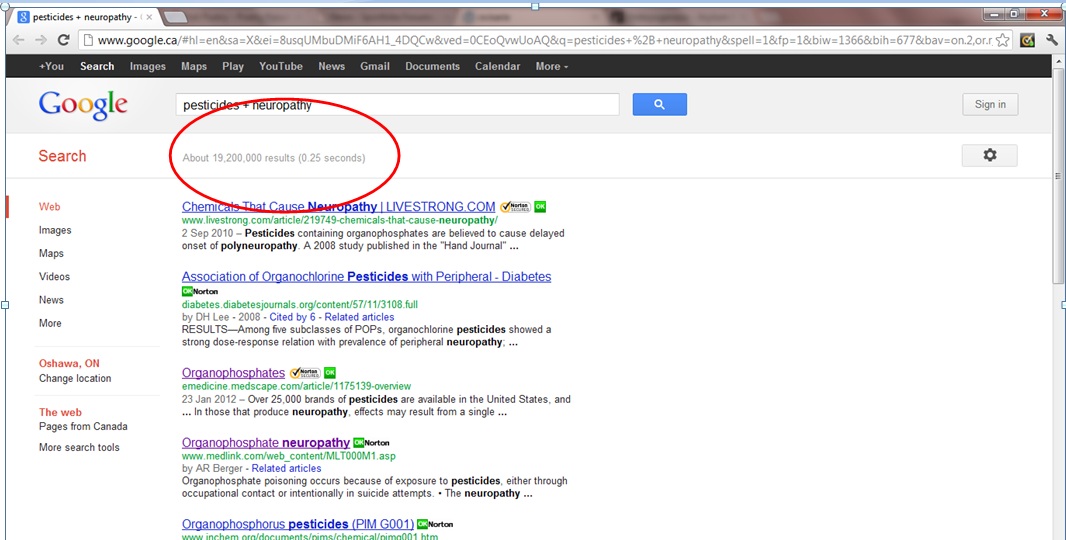Open Gmail from the black navigation bar
The height and width of the screenshot is (540, 1066).
coord(375,66)
